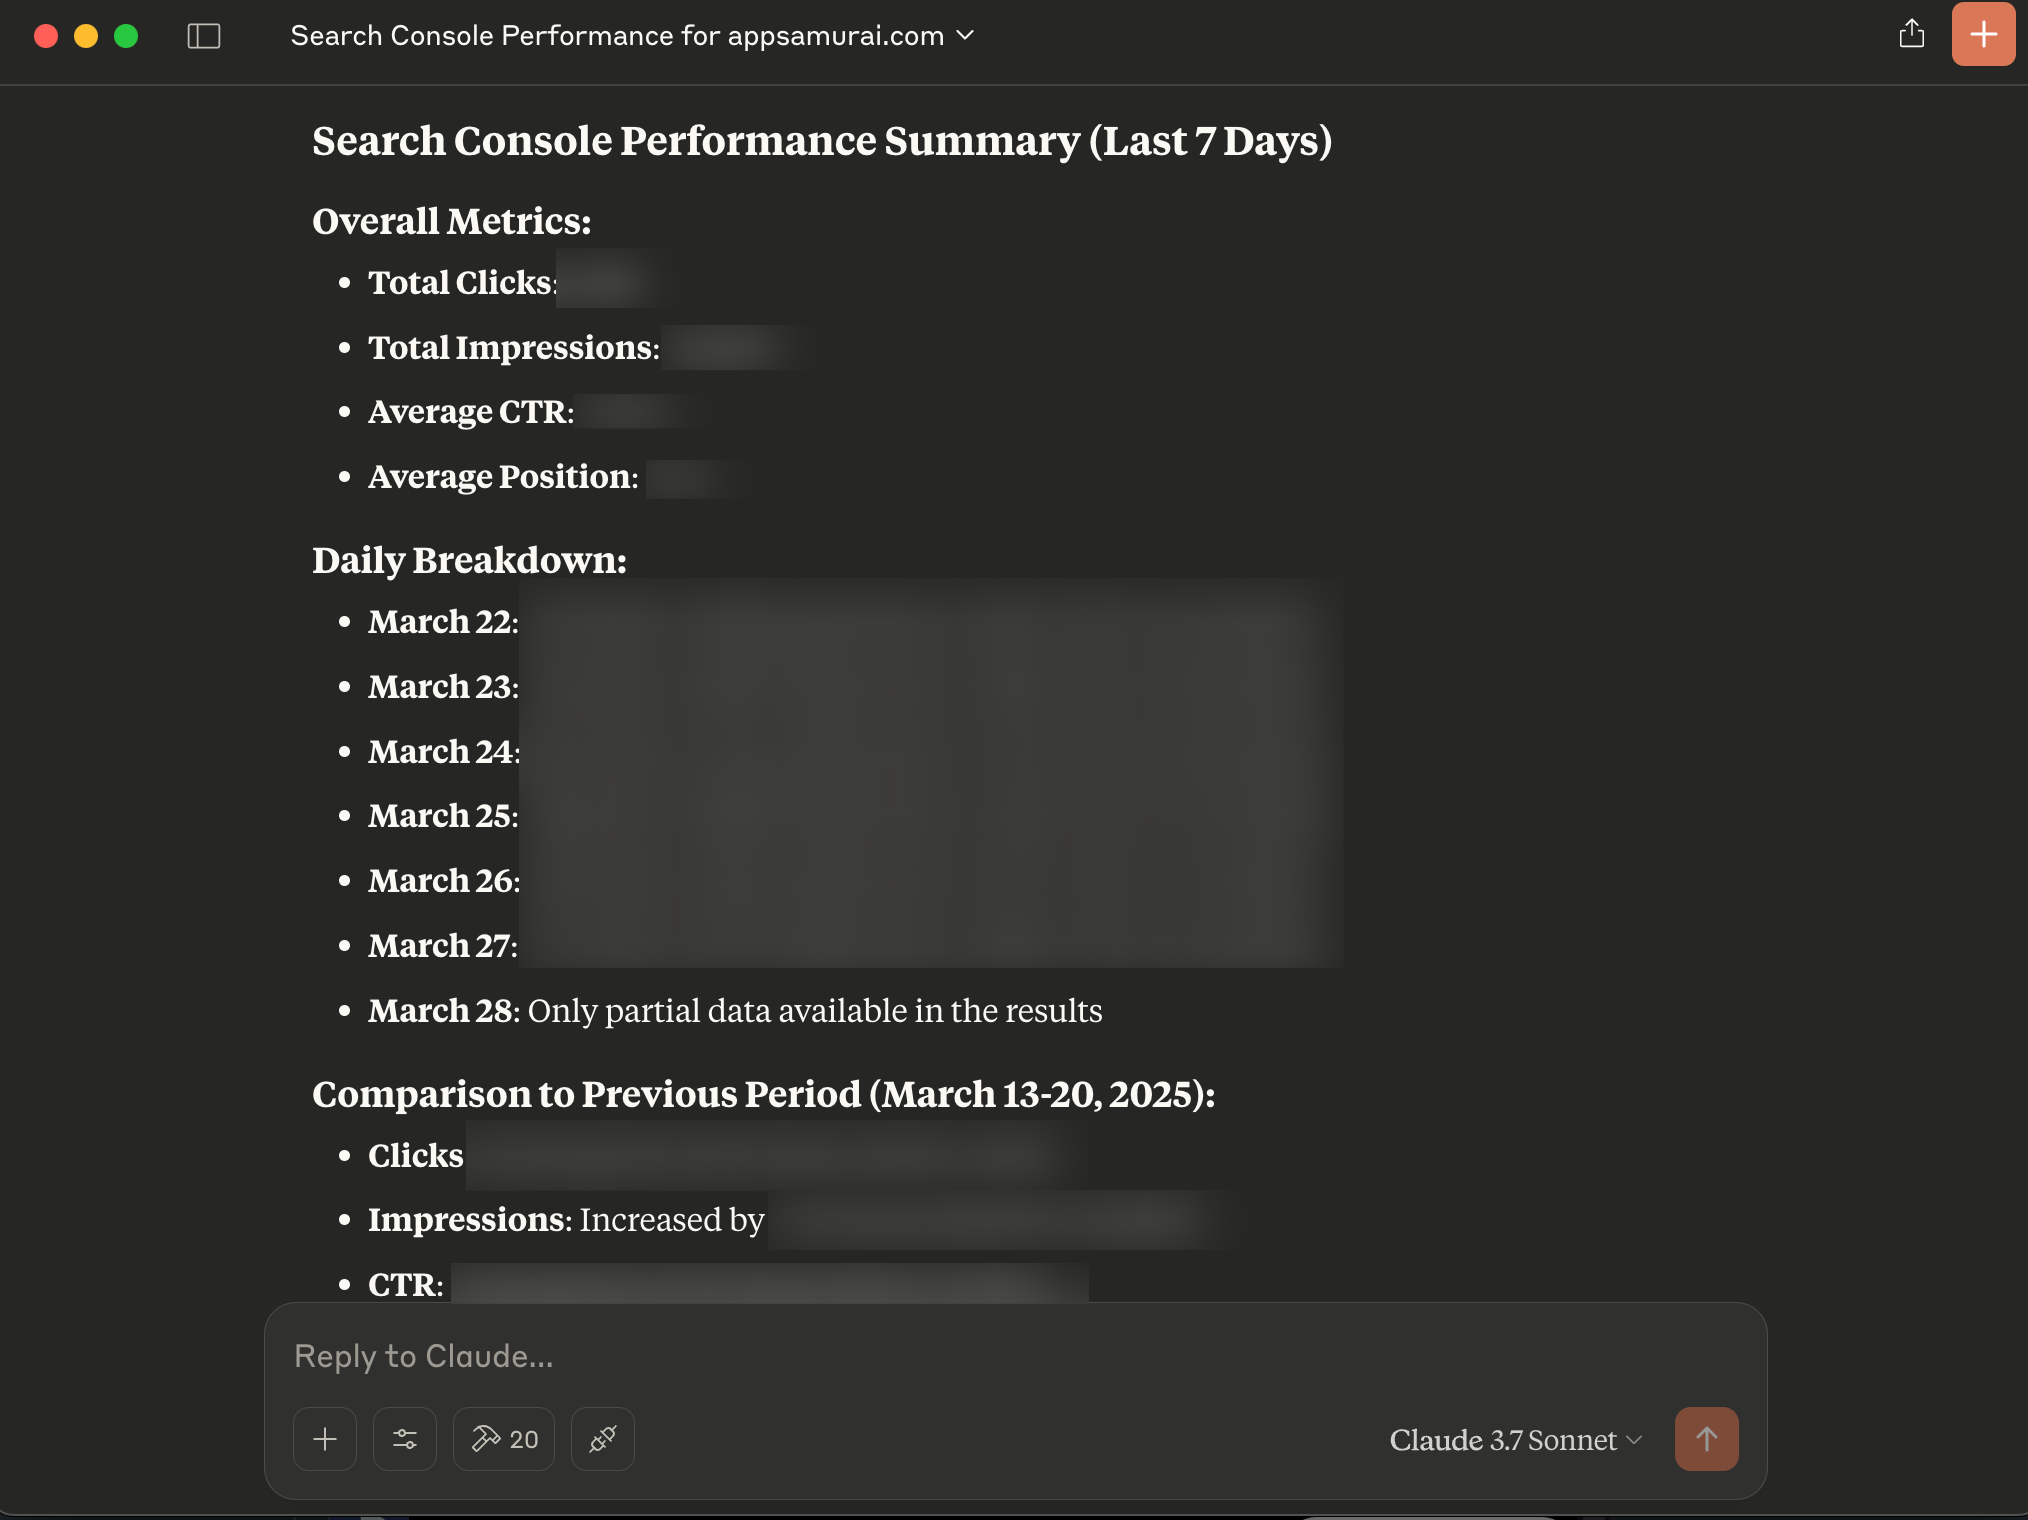
Task: Open the chat title dropdown chevron
Action: tap(965, 35)
